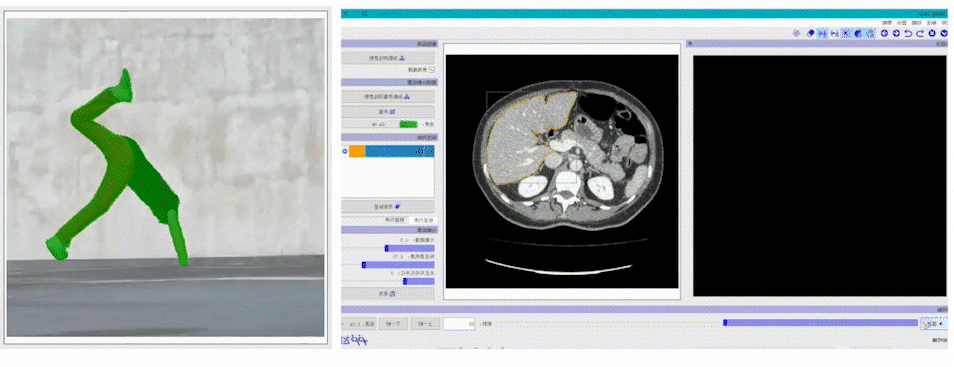Toggle the checkbox under the first upload button
954x367 pixels.
coord(432,69)
